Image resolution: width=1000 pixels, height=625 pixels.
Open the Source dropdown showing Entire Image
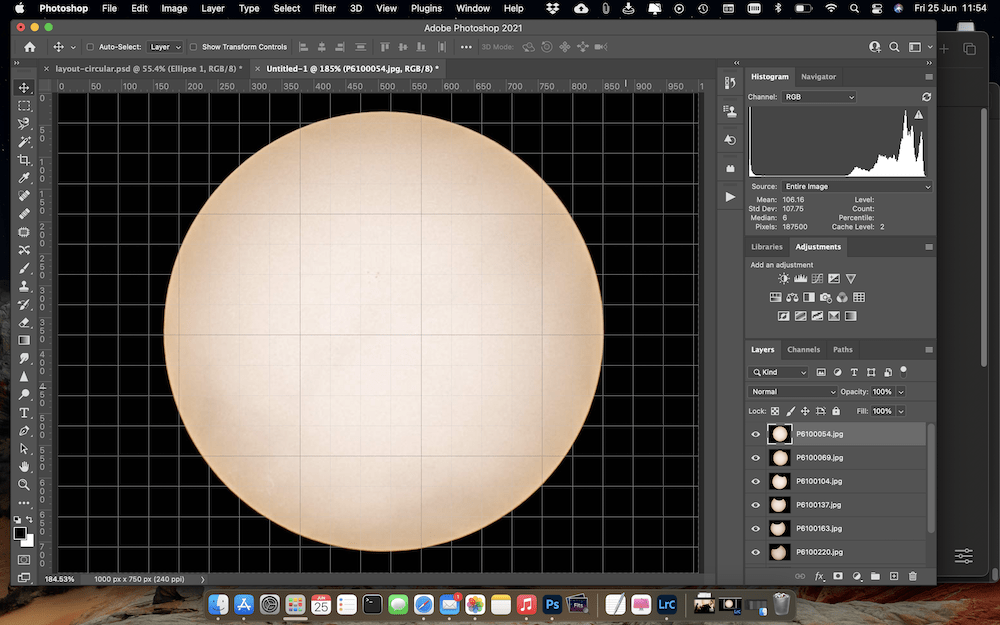tap(857, 186)
